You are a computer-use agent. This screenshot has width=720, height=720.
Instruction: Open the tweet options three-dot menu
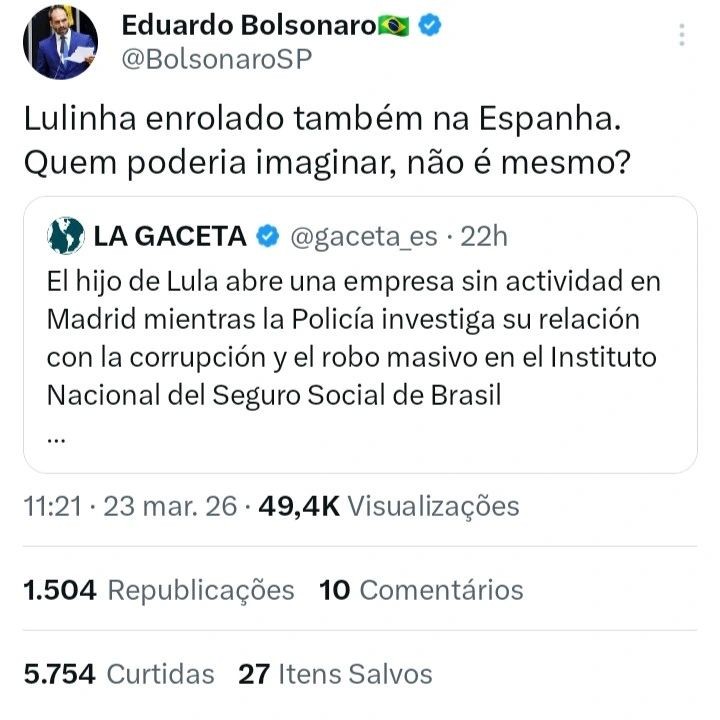click(682, 36)
